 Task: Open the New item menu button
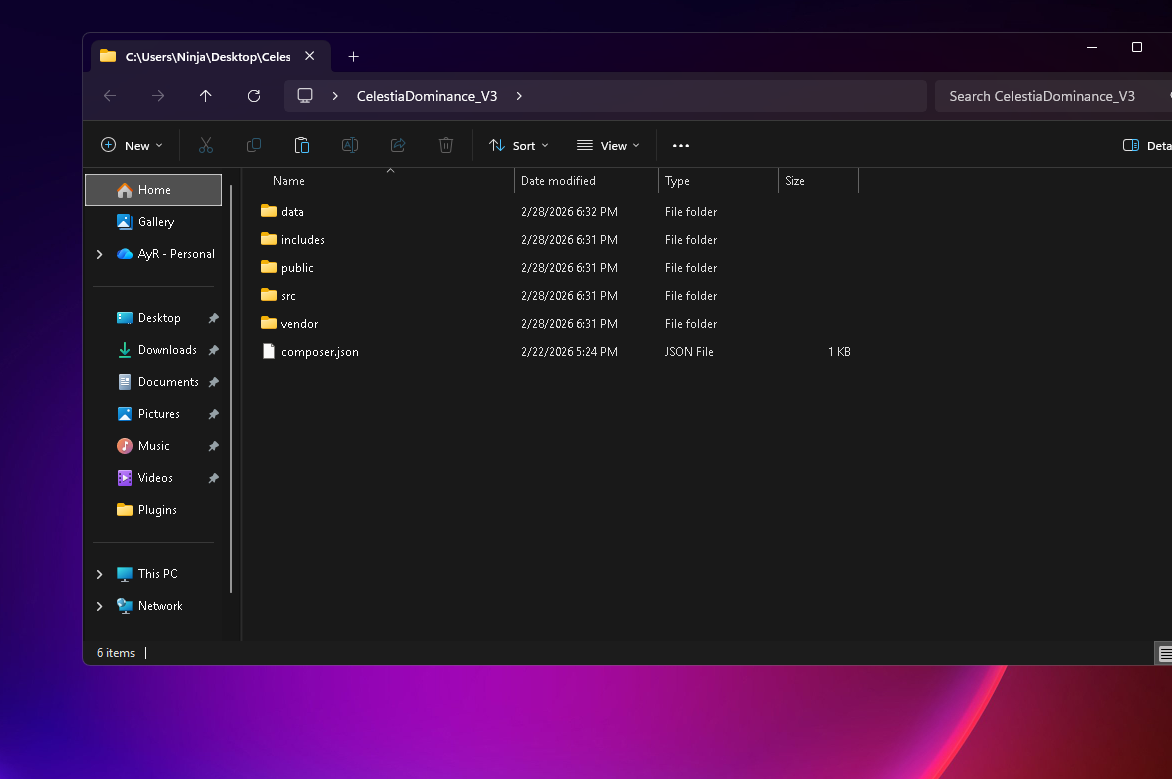(x=132, y=146)
